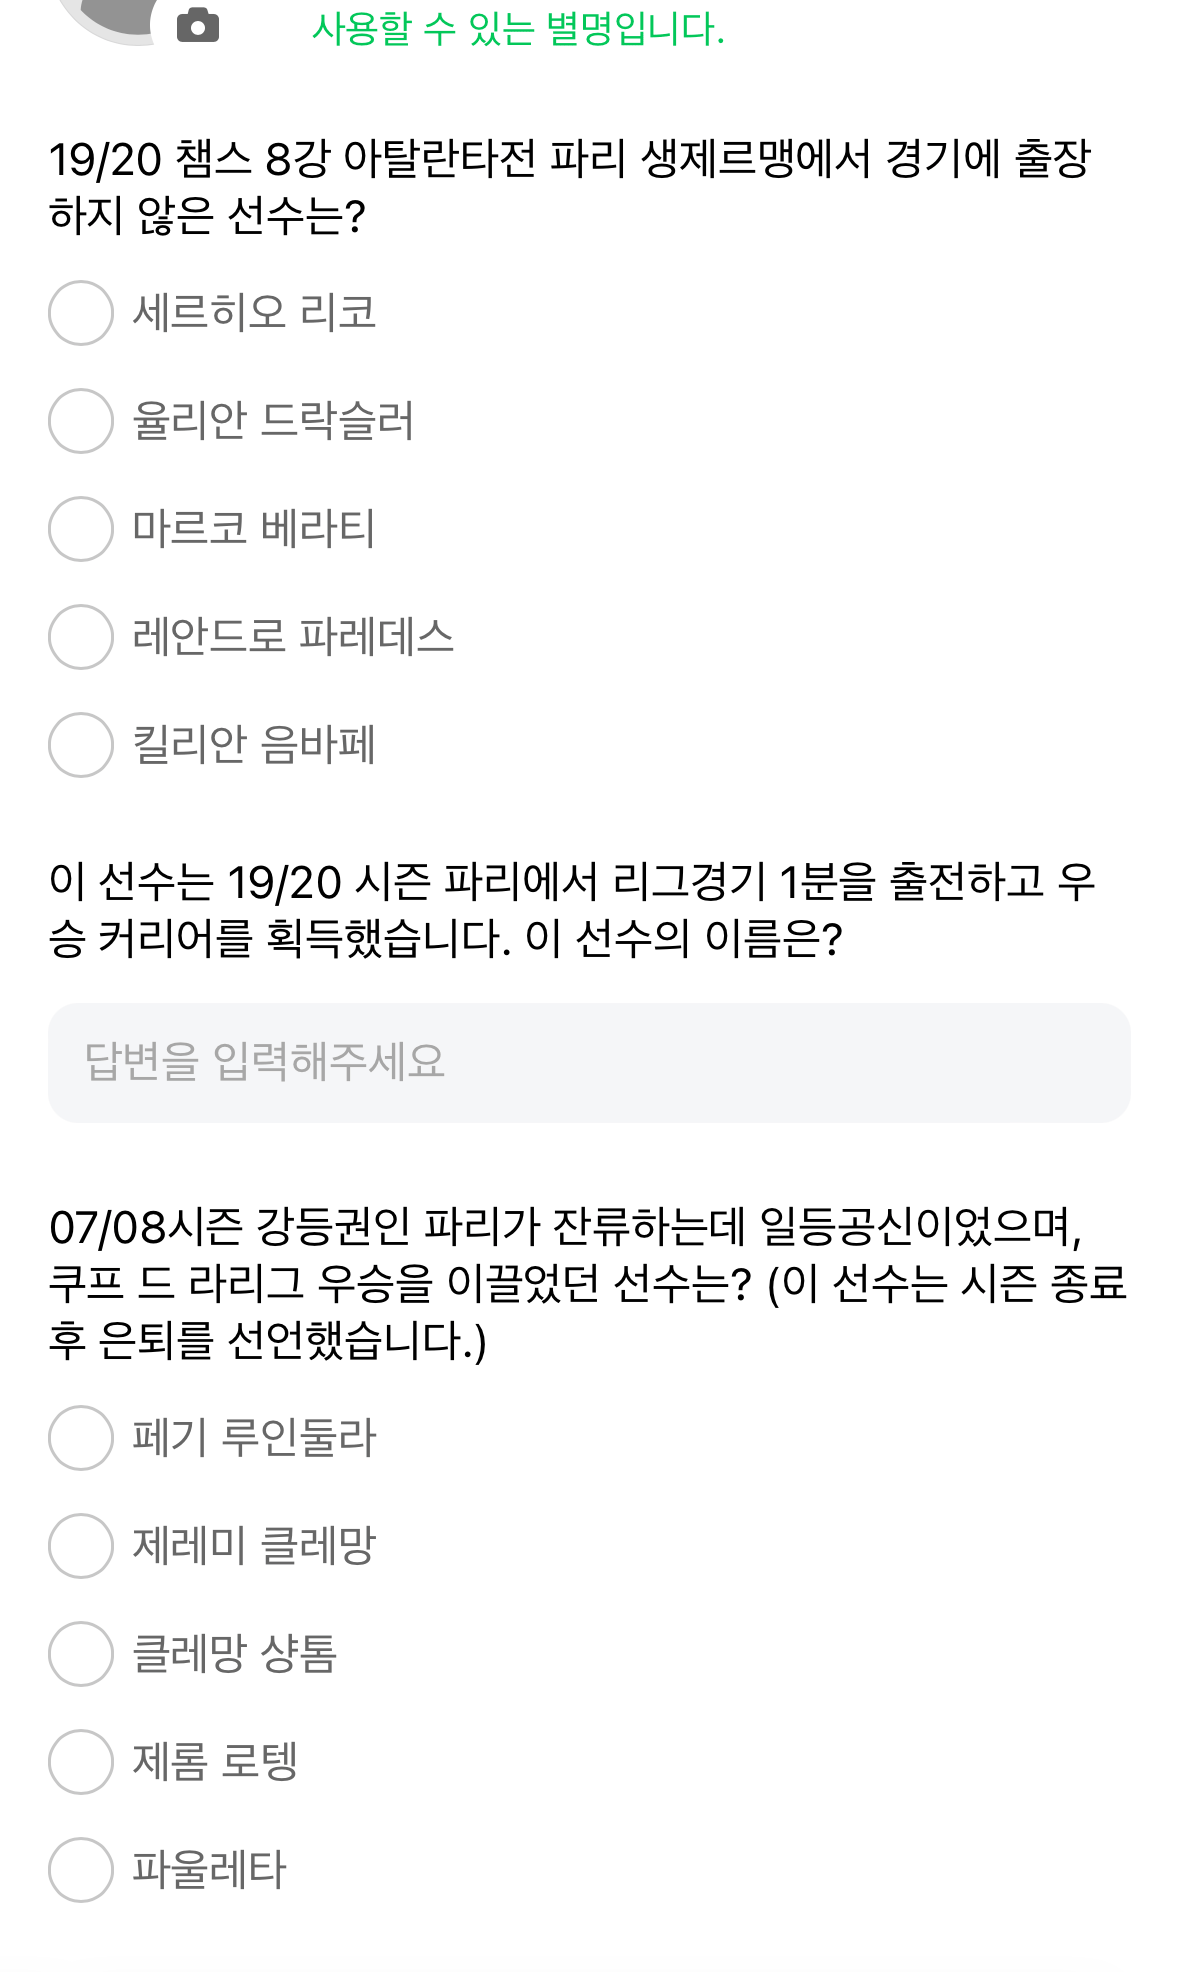1179x1972 pixels.
Task: Choose the 파울레타 radio option
Action: pos(81,1870)
